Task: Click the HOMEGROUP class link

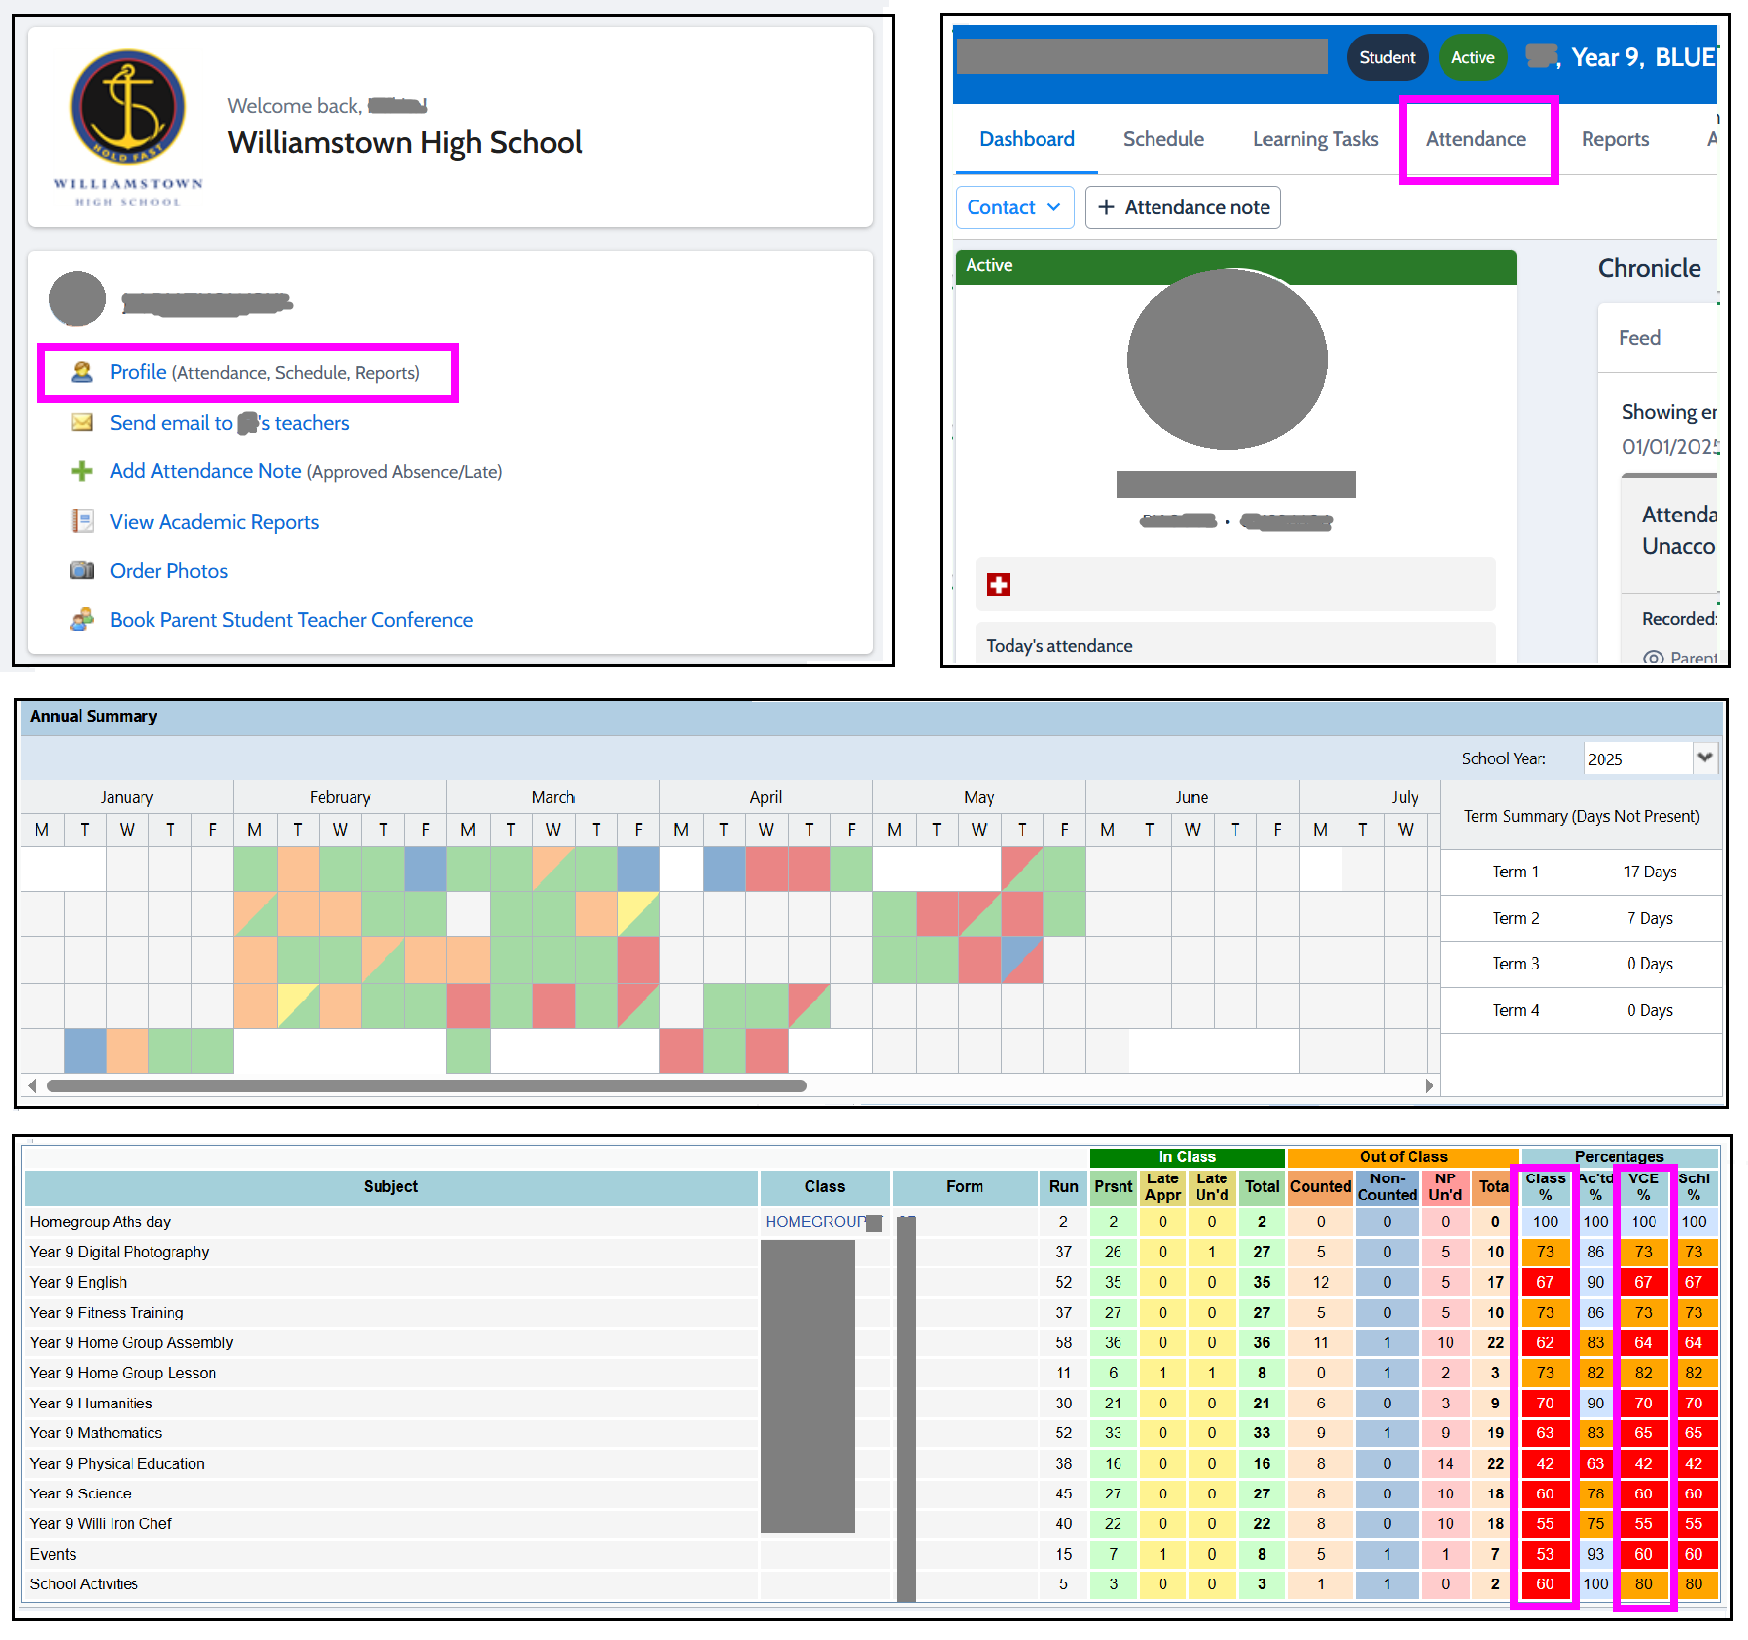Action: click(814, 1222)
